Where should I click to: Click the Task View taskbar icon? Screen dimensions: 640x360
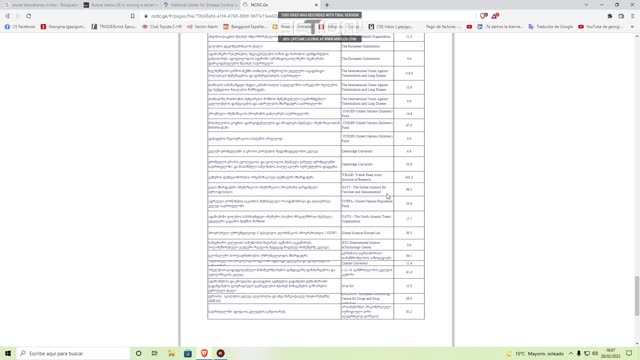(155, 353)
